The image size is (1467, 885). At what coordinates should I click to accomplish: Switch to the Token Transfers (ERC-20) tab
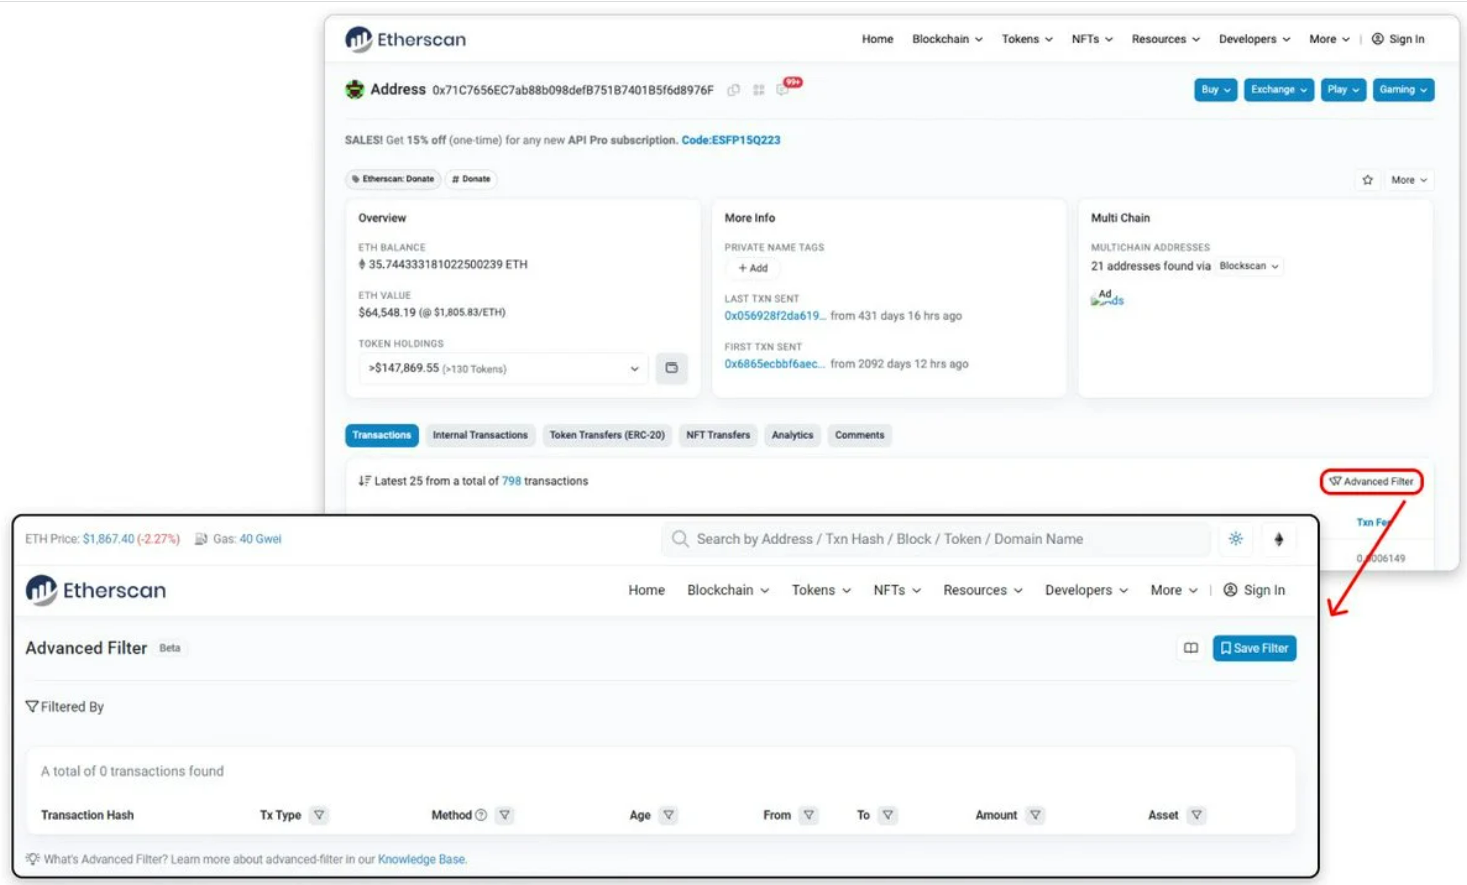tap(610, 435)
